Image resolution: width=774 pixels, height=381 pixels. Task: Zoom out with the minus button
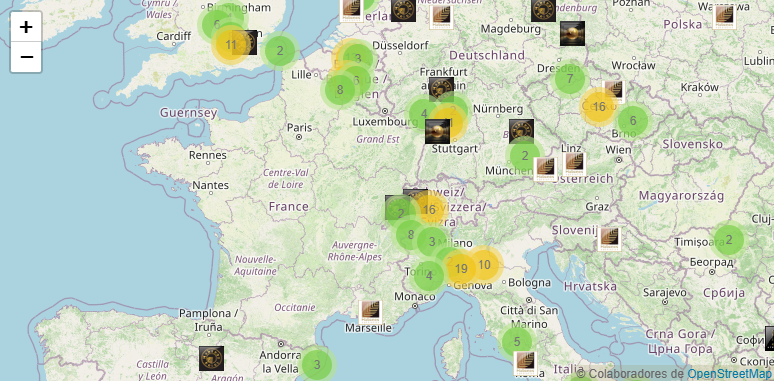click(x=26, y=57)
